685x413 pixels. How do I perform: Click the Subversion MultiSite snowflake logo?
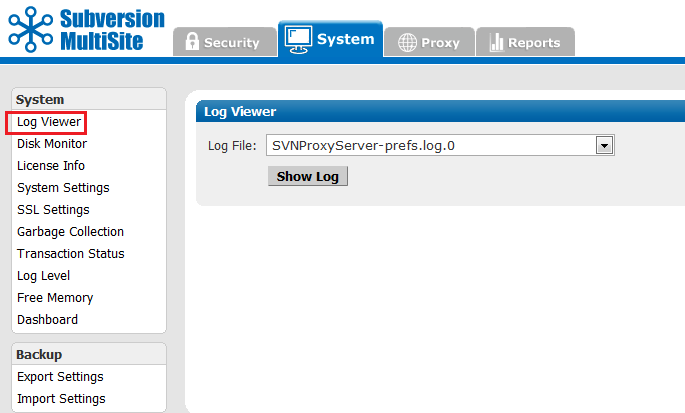point(31,29)
